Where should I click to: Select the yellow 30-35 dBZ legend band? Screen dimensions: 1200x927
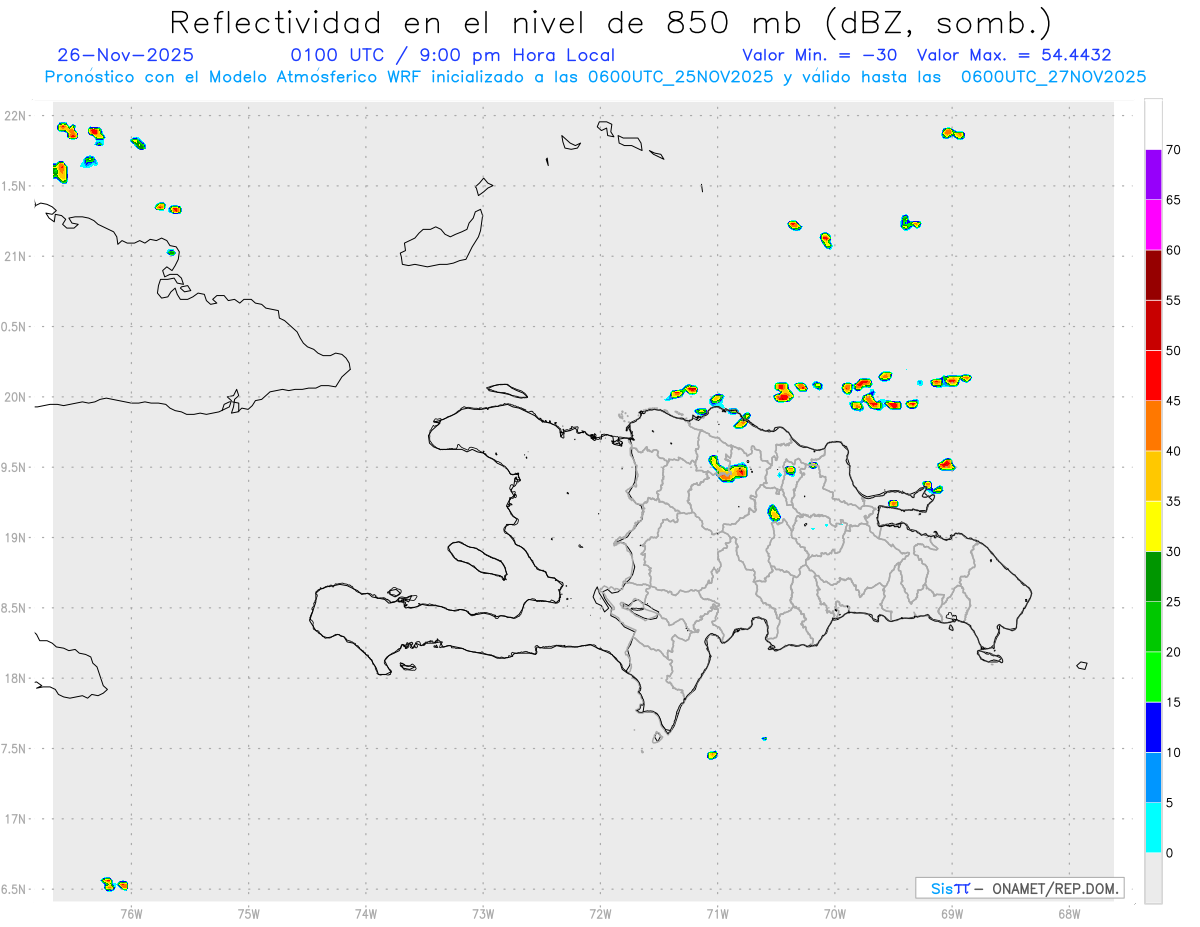click(1153, 526)
